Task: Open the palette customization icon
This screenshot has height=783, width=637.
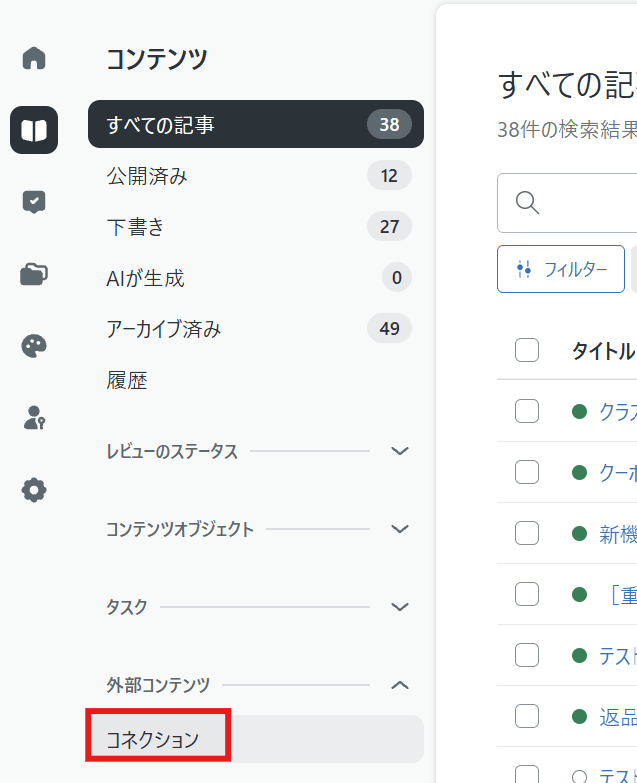Action: coord(34,346)
